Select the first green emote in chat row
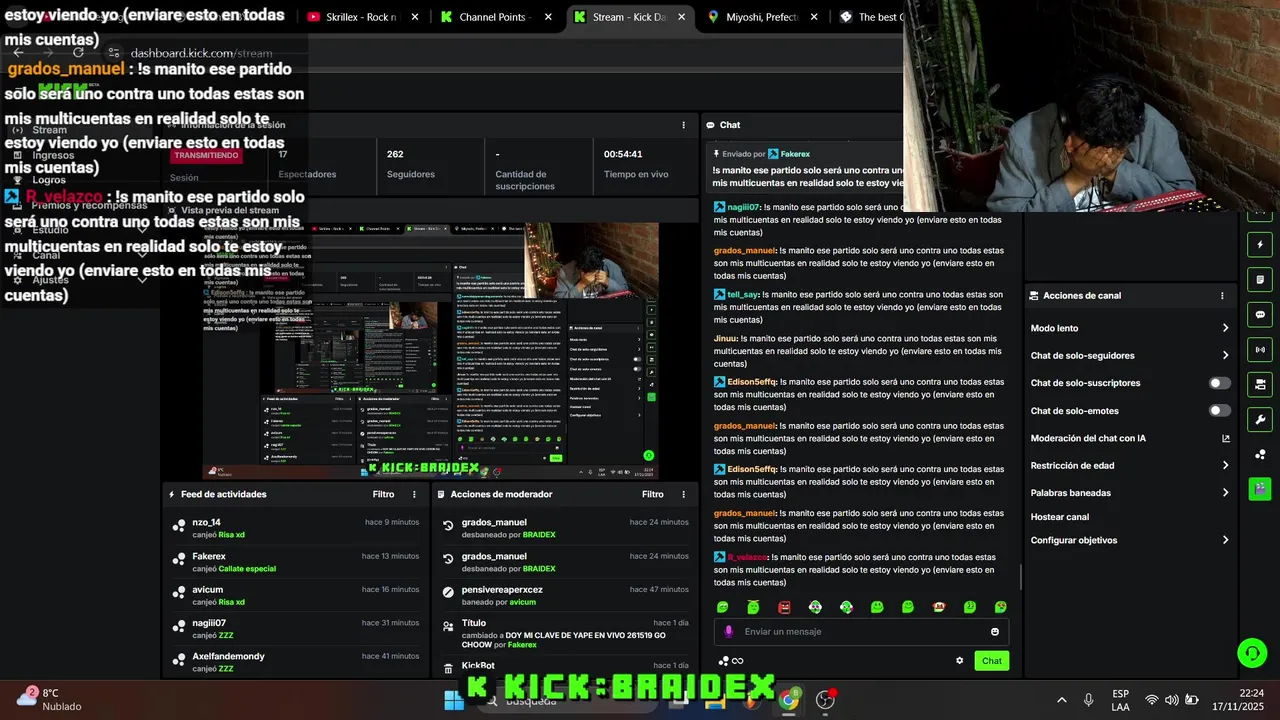 pos(722,607)
